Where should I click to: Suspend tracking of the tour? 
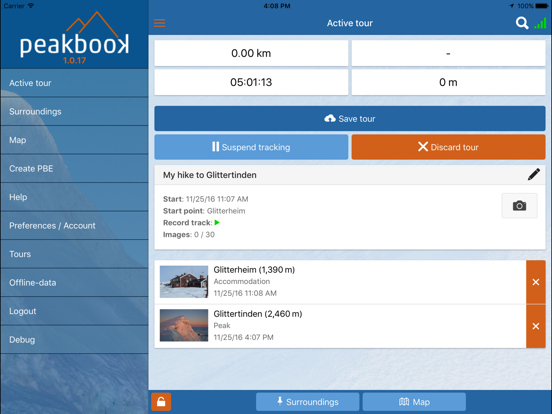[x=251, y=147]
